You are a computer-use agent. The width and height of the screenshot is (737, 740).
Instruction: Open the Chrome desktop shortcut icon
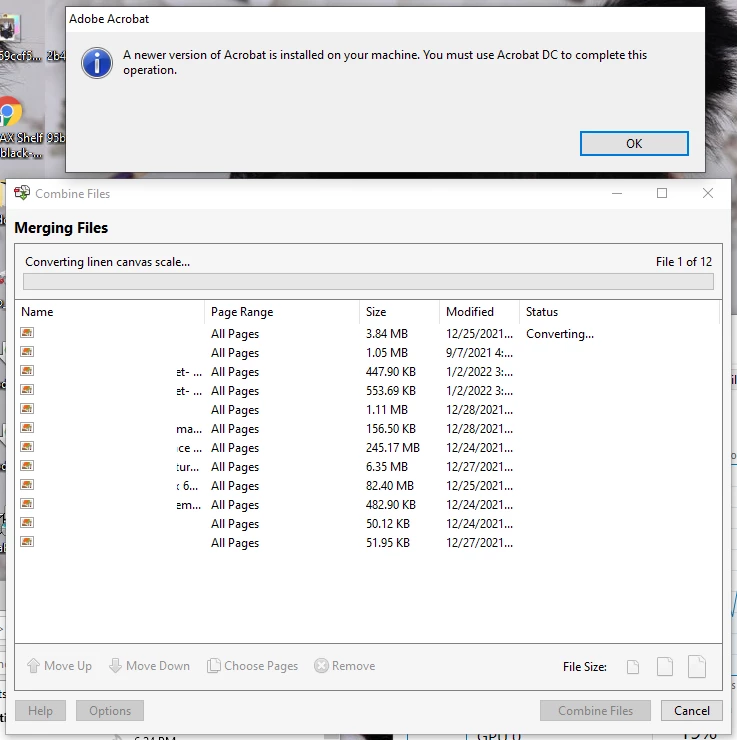click(x=11, y=112)
